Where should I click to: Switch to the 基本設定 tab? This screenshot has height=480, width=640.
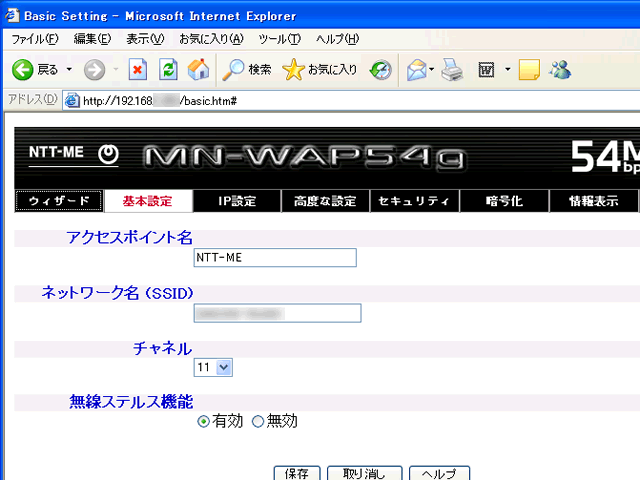click(x=148, y=201)
